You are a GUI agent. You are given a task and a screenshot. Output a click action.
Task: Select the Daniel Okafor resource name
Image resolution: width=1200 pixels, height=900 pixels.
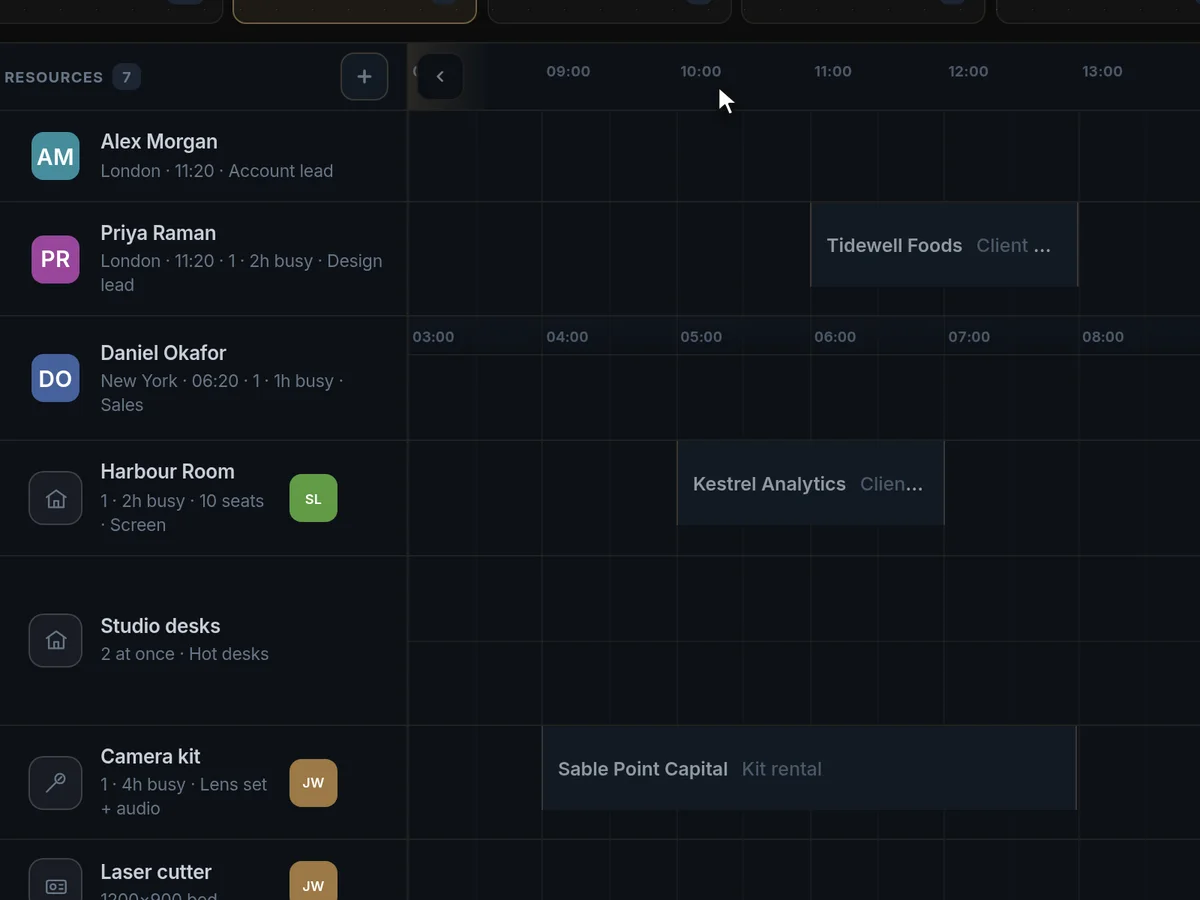[x=163, y=353]
